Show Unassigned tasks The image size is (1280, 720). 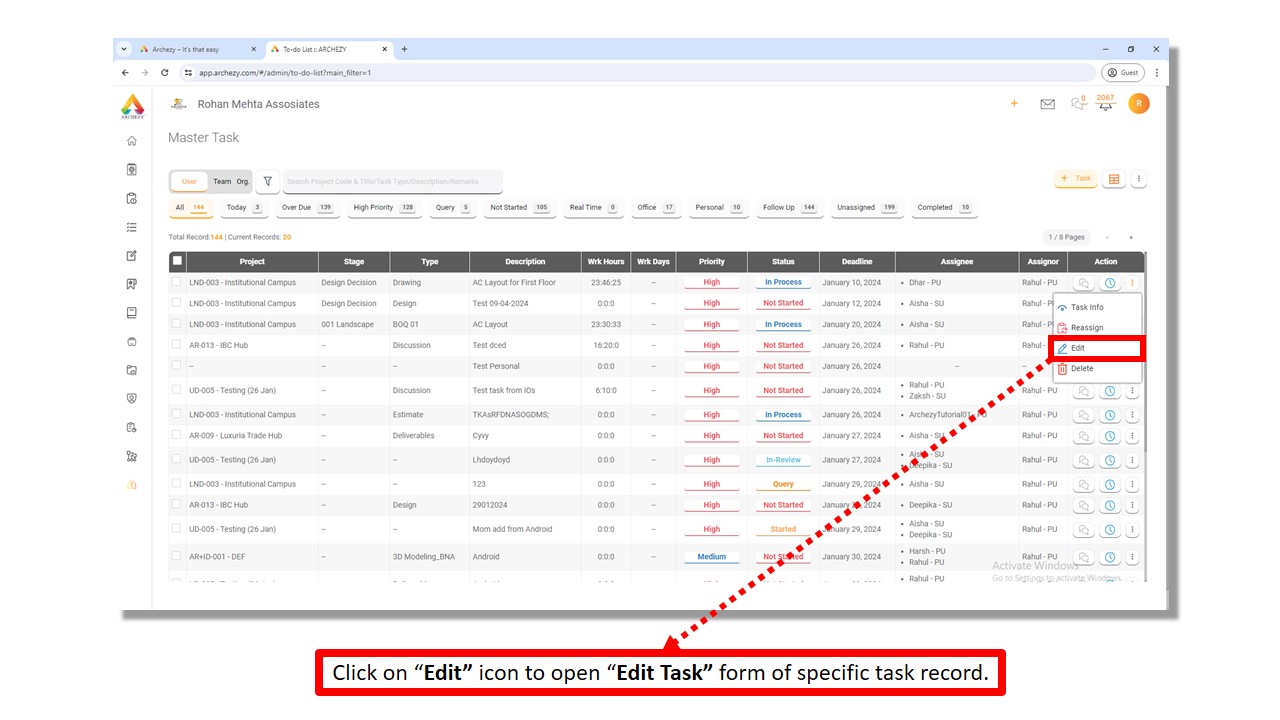tap(867, 208)
